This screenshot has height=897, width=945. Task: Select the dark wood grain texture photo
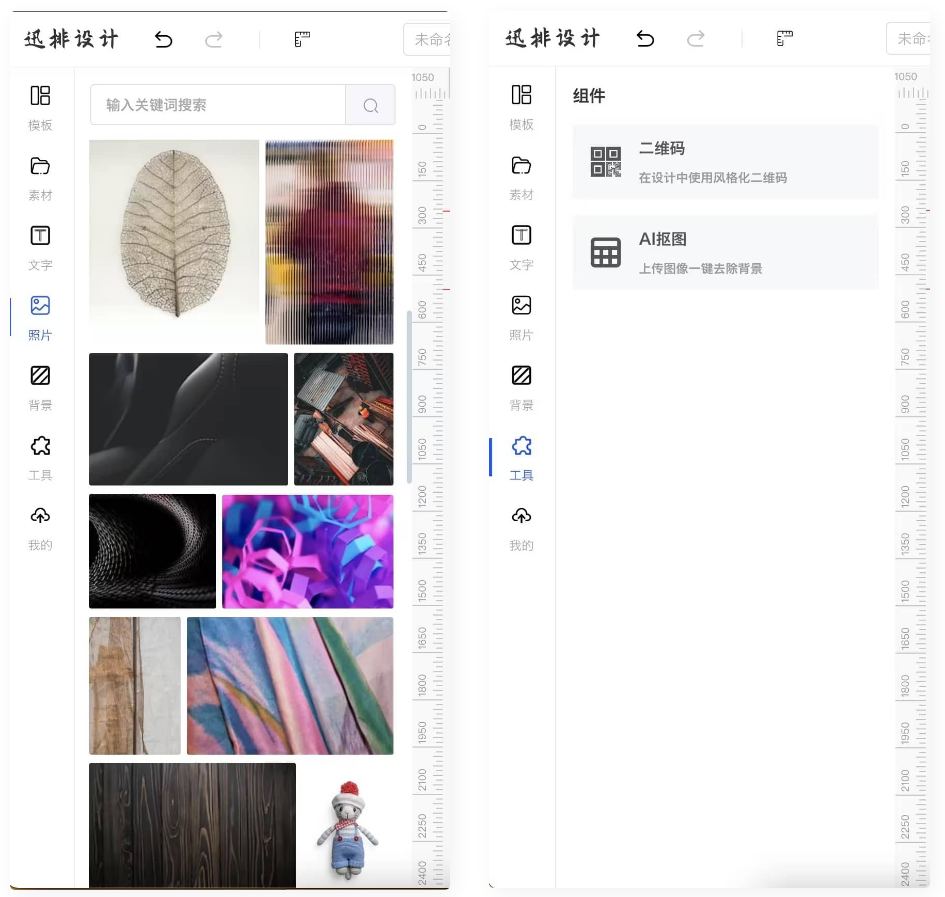(192, 825)
